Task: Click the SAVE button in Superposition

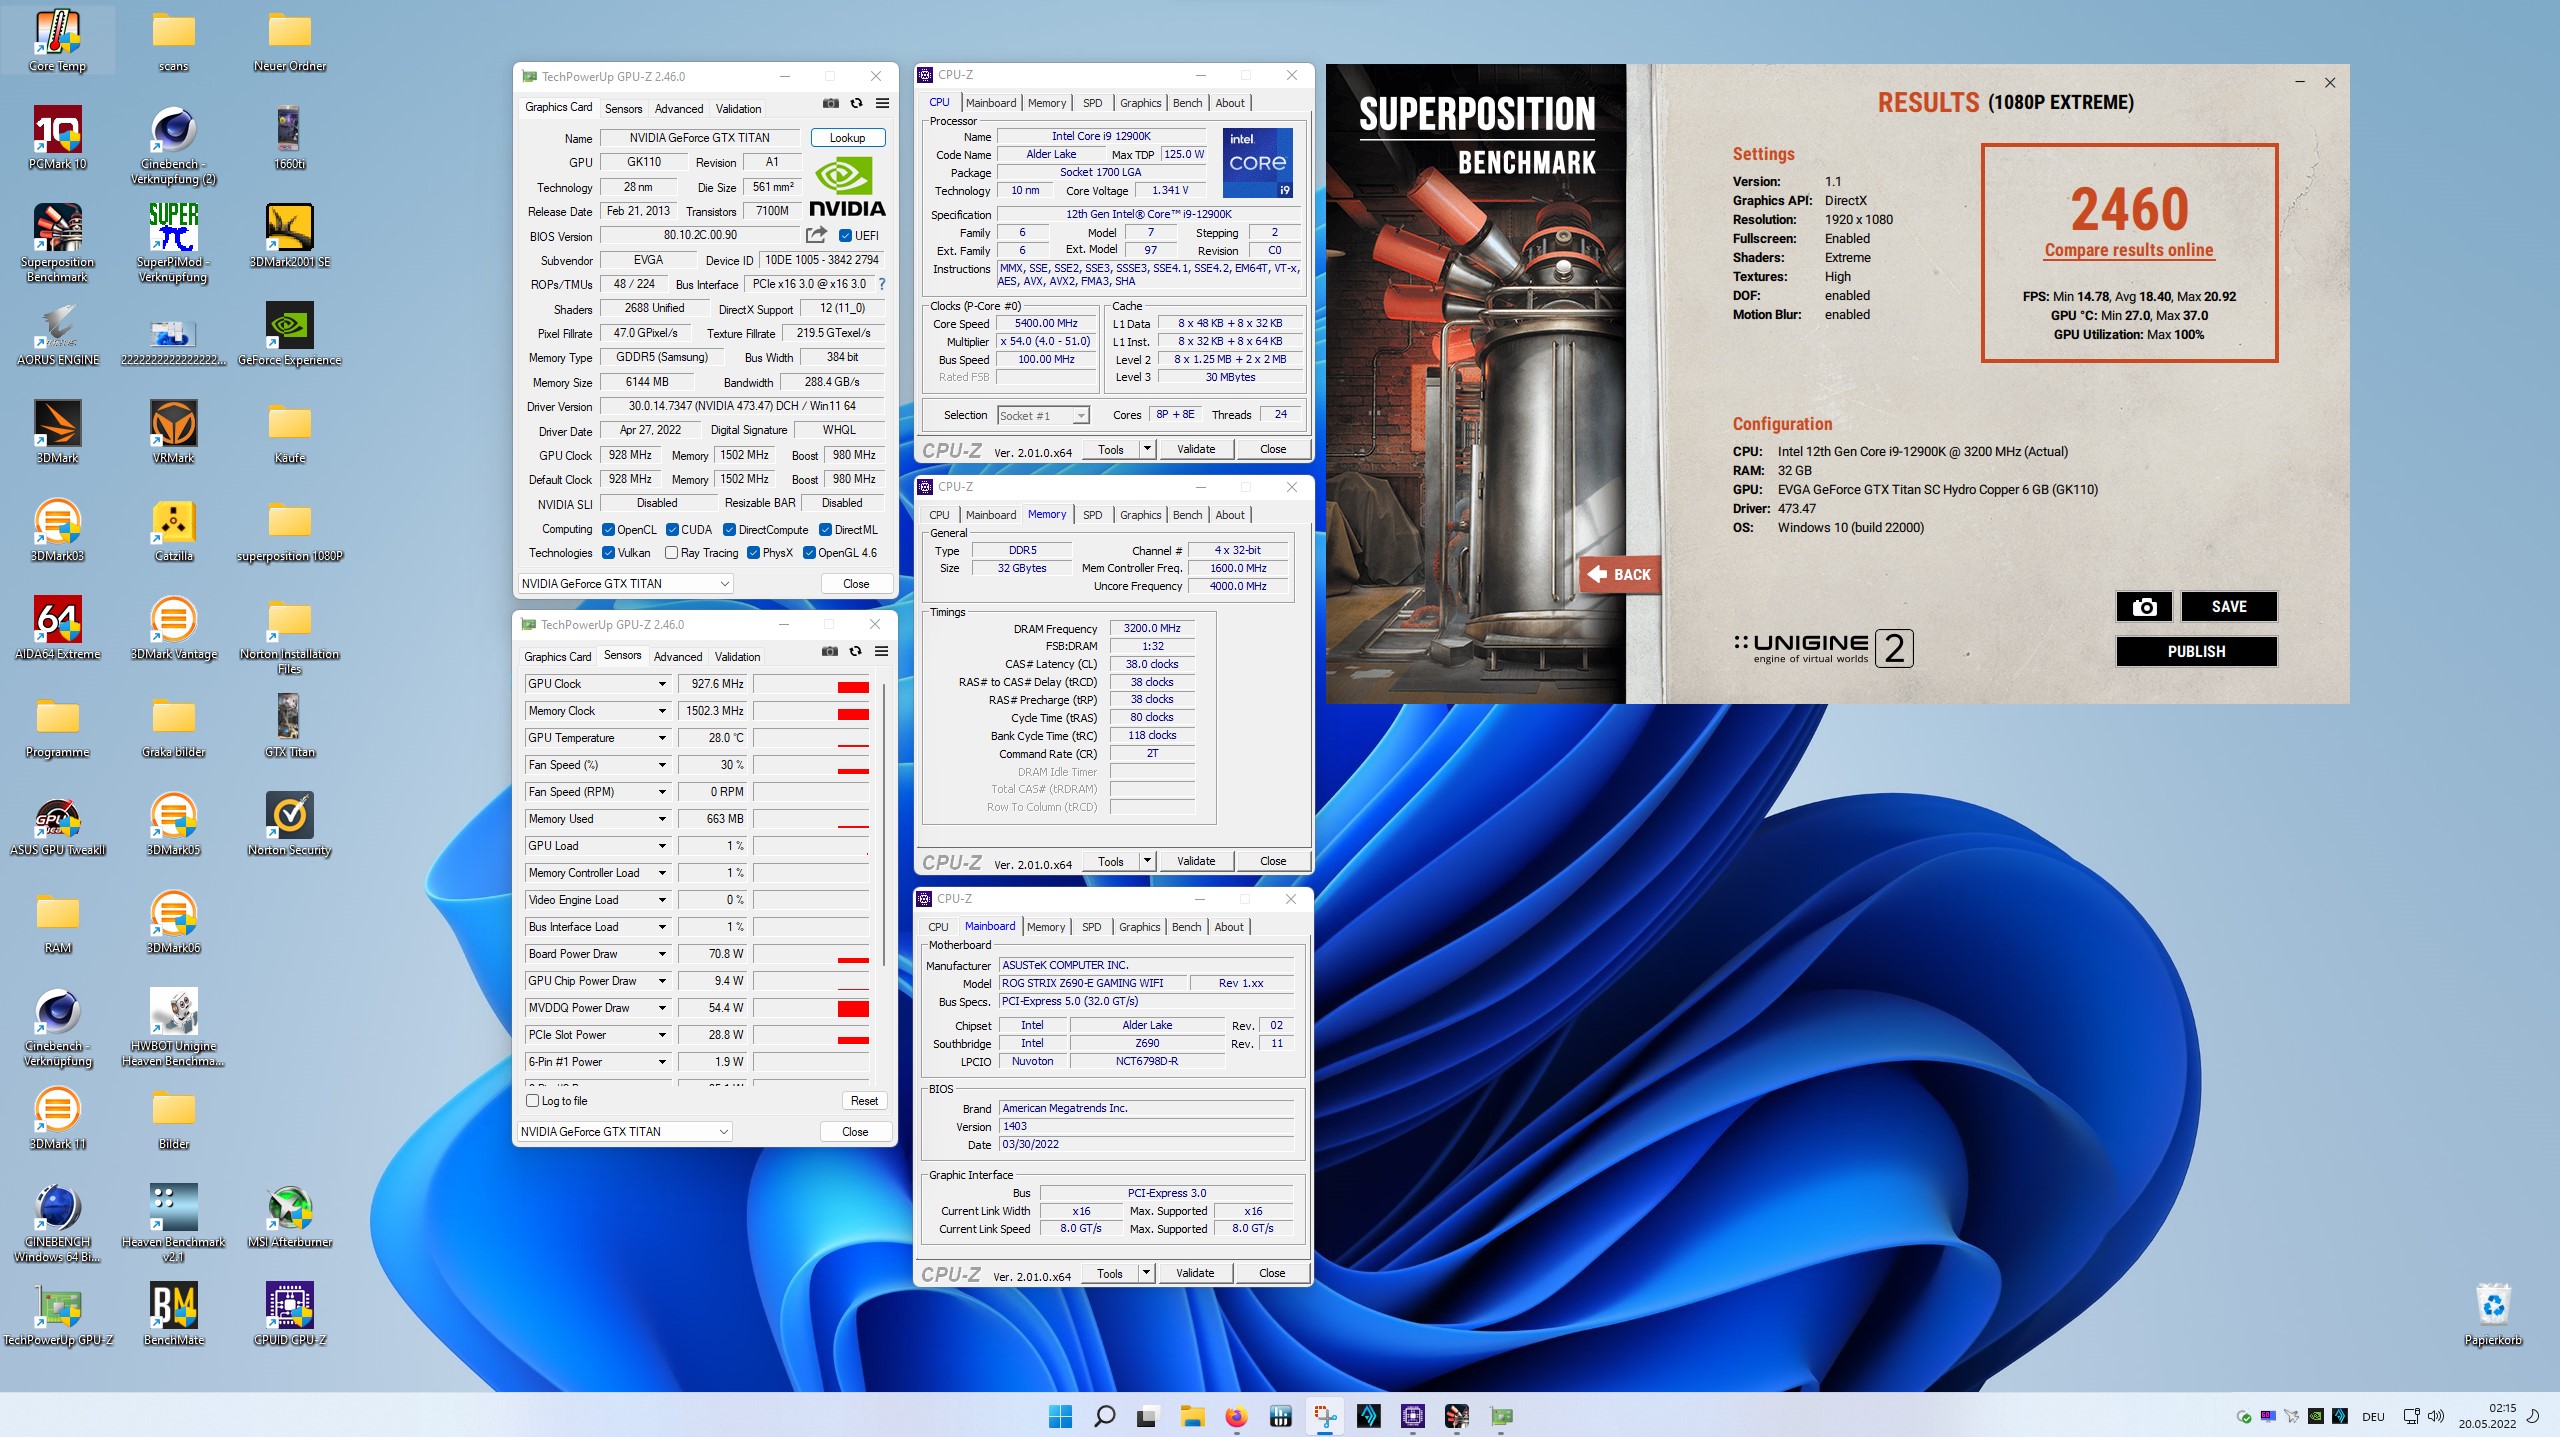Action: tap(2229, 606)
